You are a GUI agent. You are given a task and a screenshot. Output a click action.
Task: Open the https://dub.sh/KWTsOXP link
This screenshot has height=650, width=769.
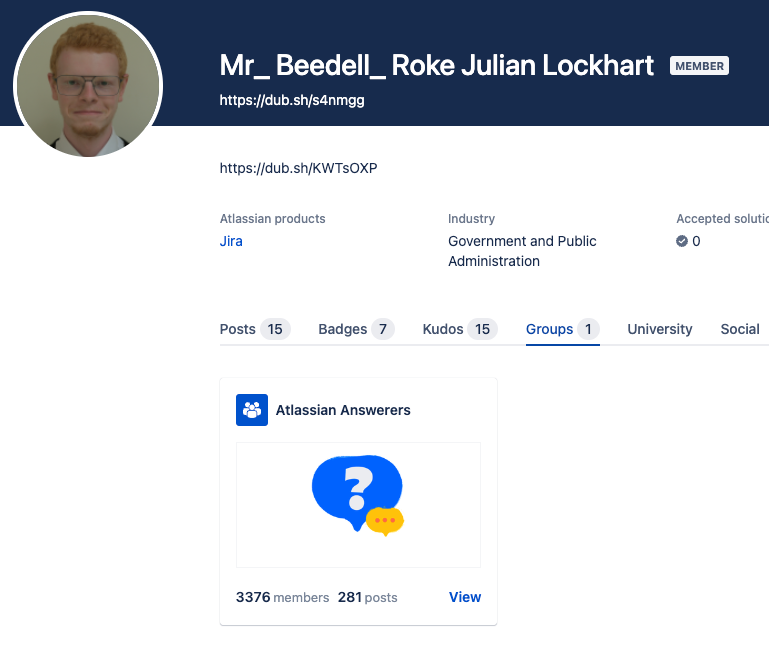coord(298,168)
